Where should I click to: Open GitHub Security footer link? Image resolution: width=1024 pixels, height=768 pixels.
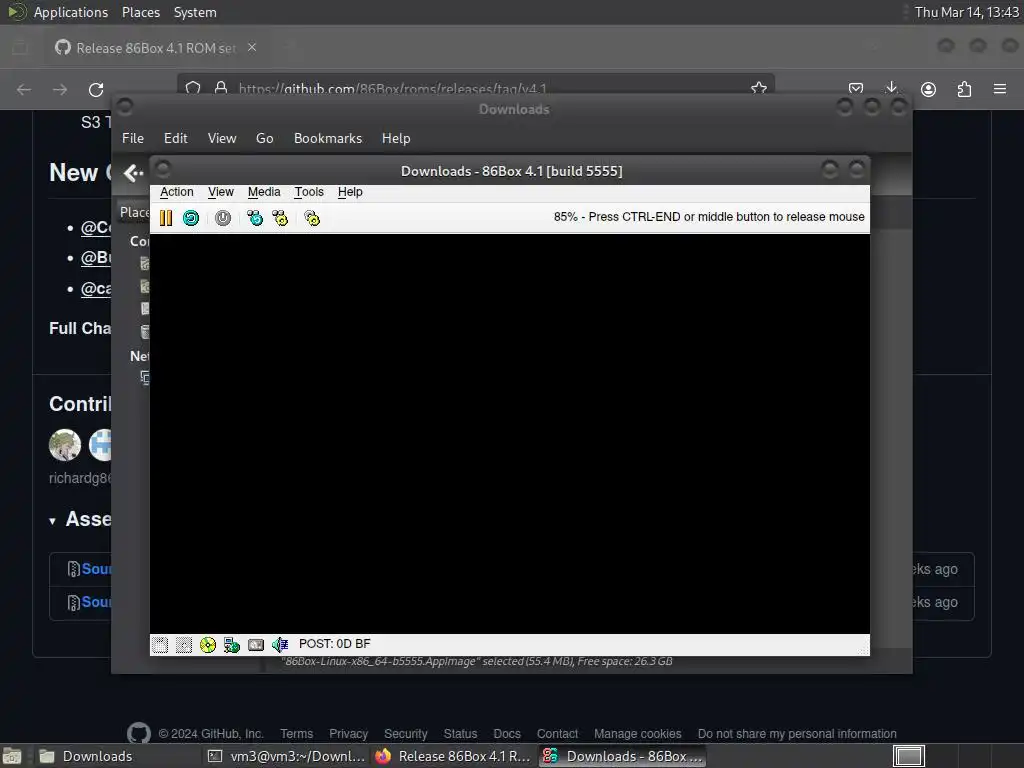tap(406, 734)
